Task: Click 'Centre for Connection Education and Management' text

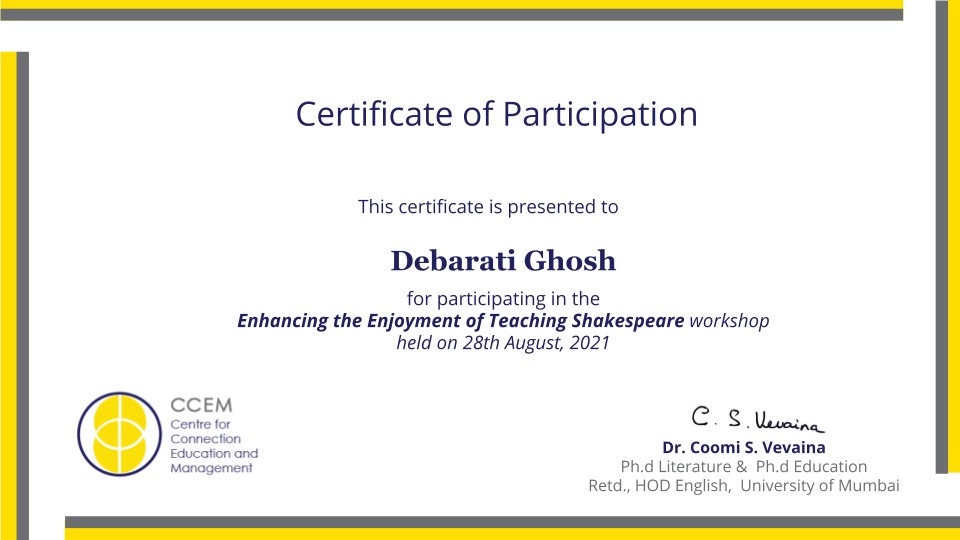Action: point(214,446)
